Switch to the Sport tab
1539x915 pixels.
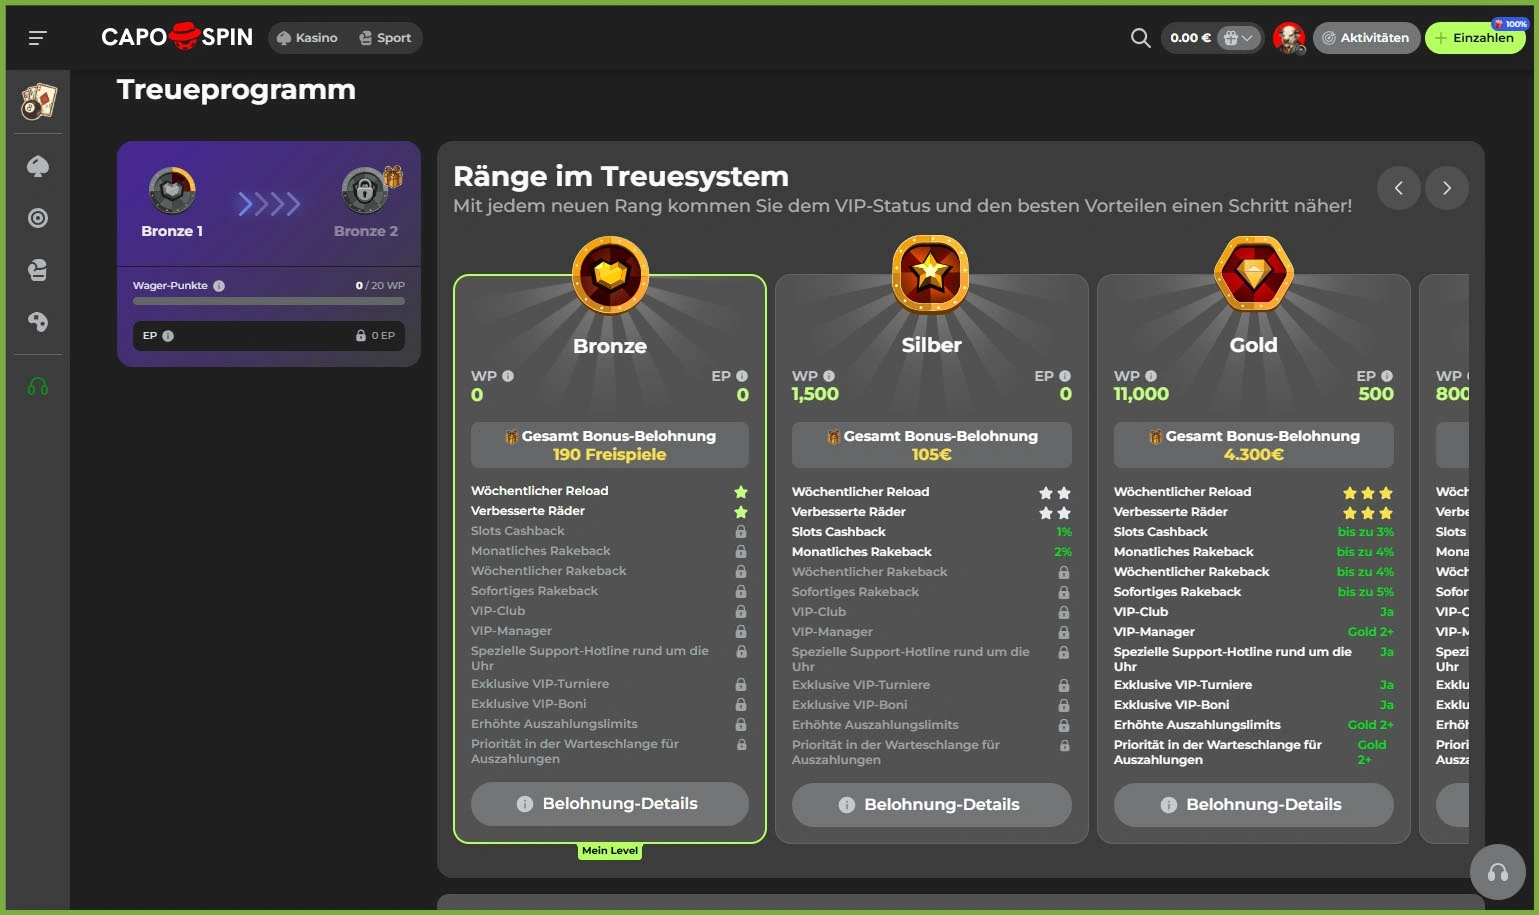tap(385, 38)
